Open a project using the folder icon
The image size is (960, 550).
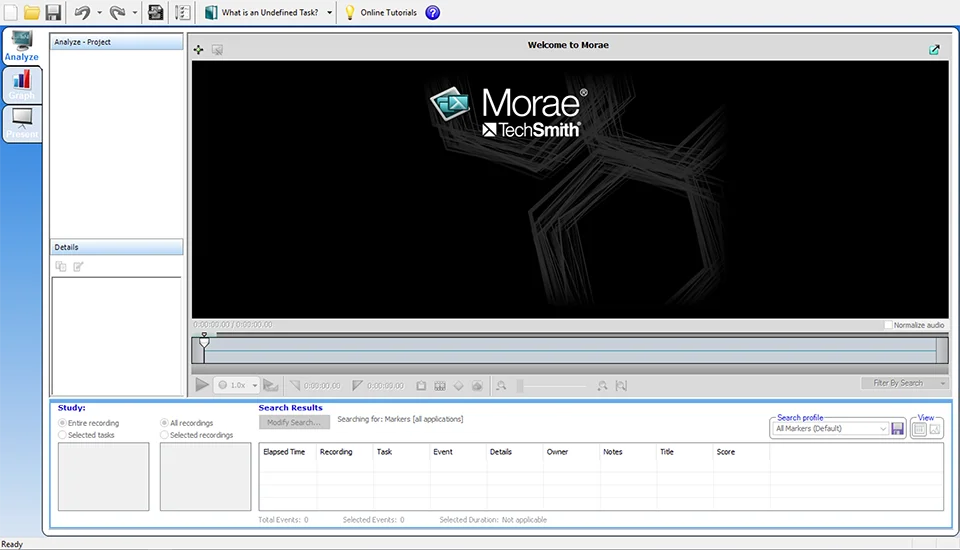(x=32, y=13)
